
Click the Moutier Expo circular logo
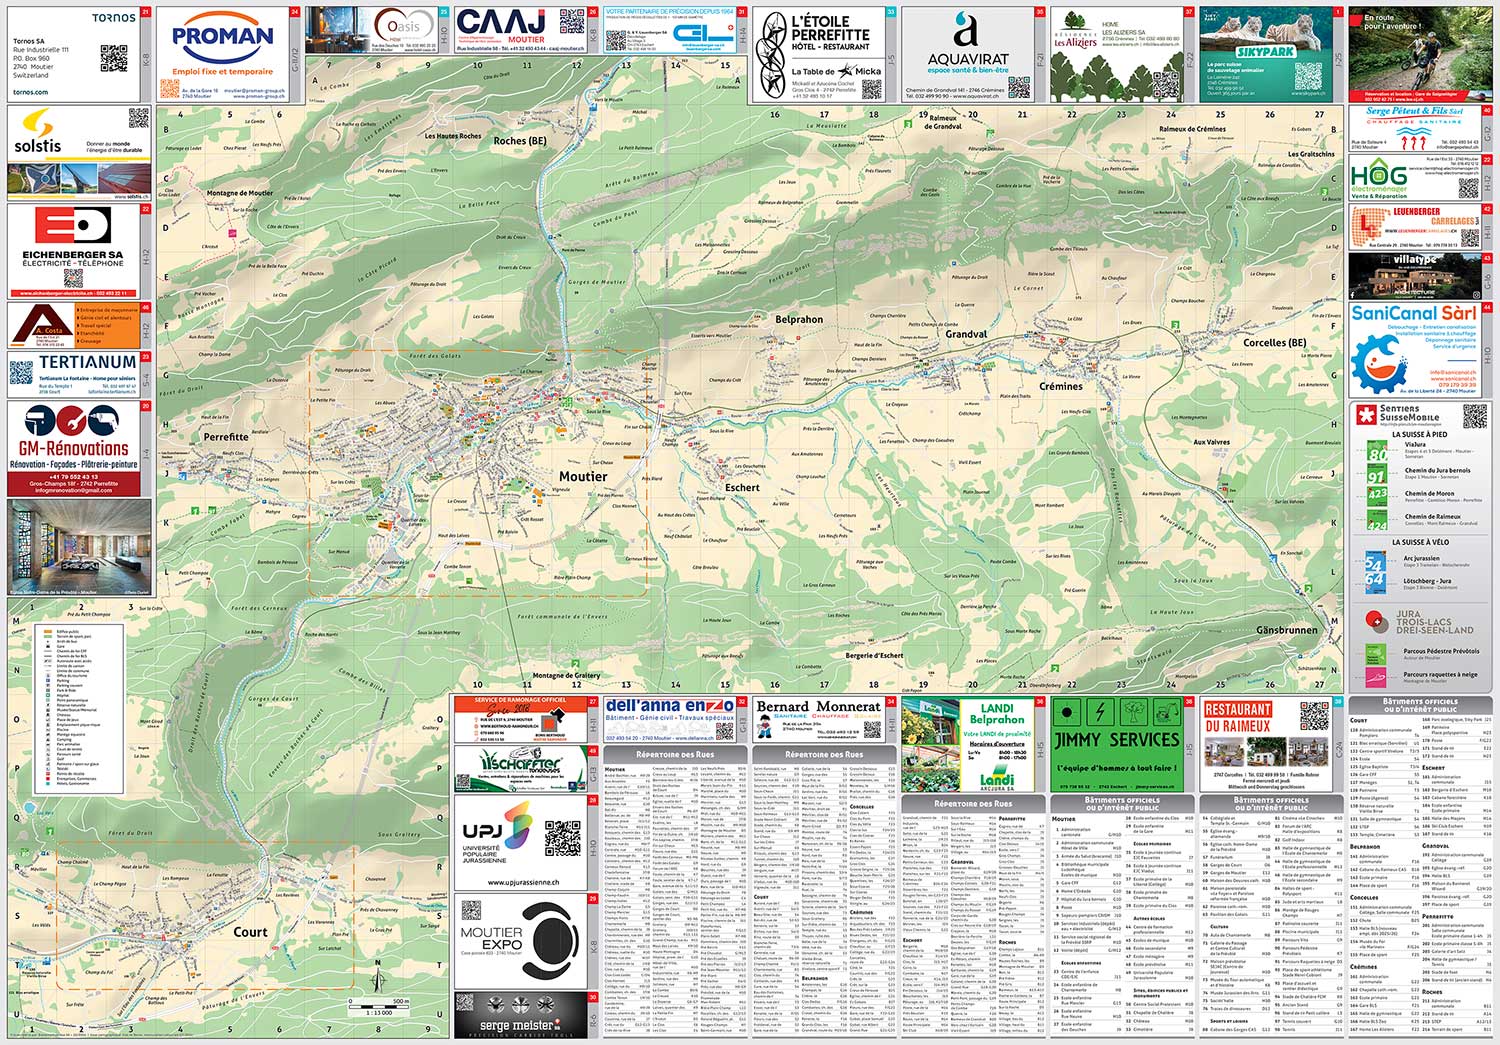tap(549, 941)
